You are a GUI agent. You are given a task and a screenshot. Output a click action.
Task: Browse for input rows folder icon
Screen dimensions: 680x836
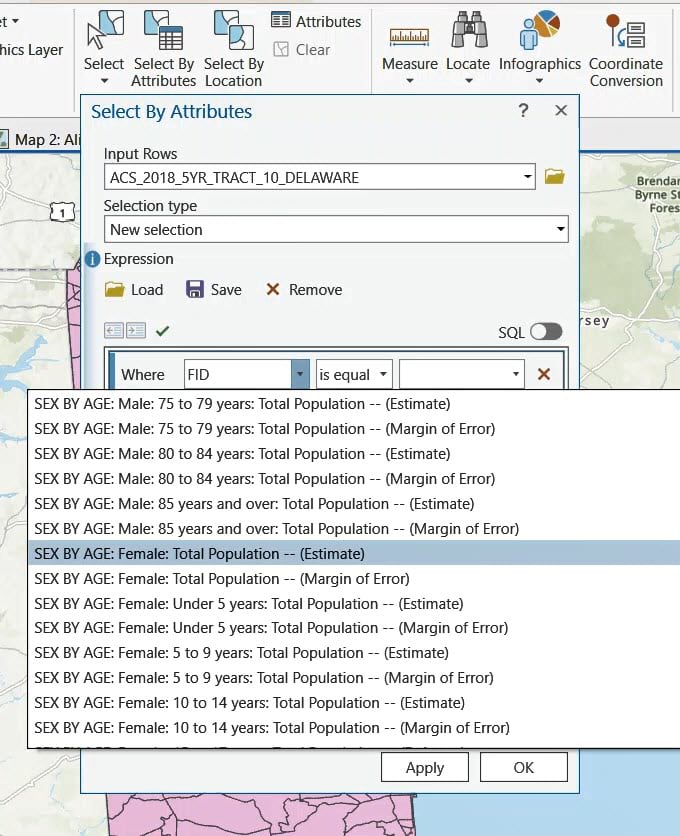555,176
